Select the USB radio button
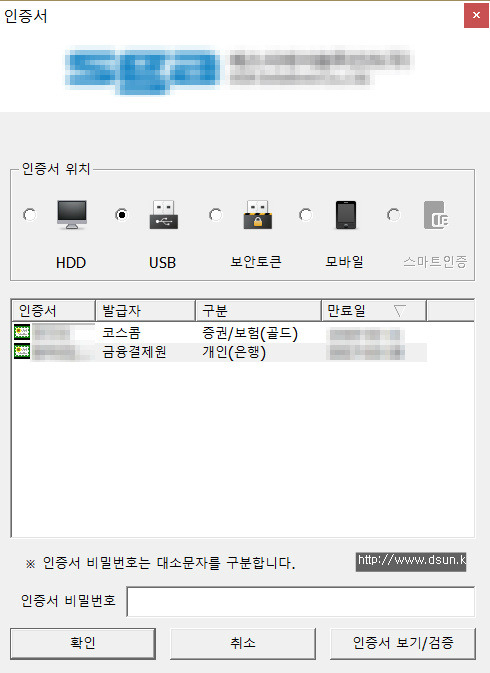 tap(122, 214)
